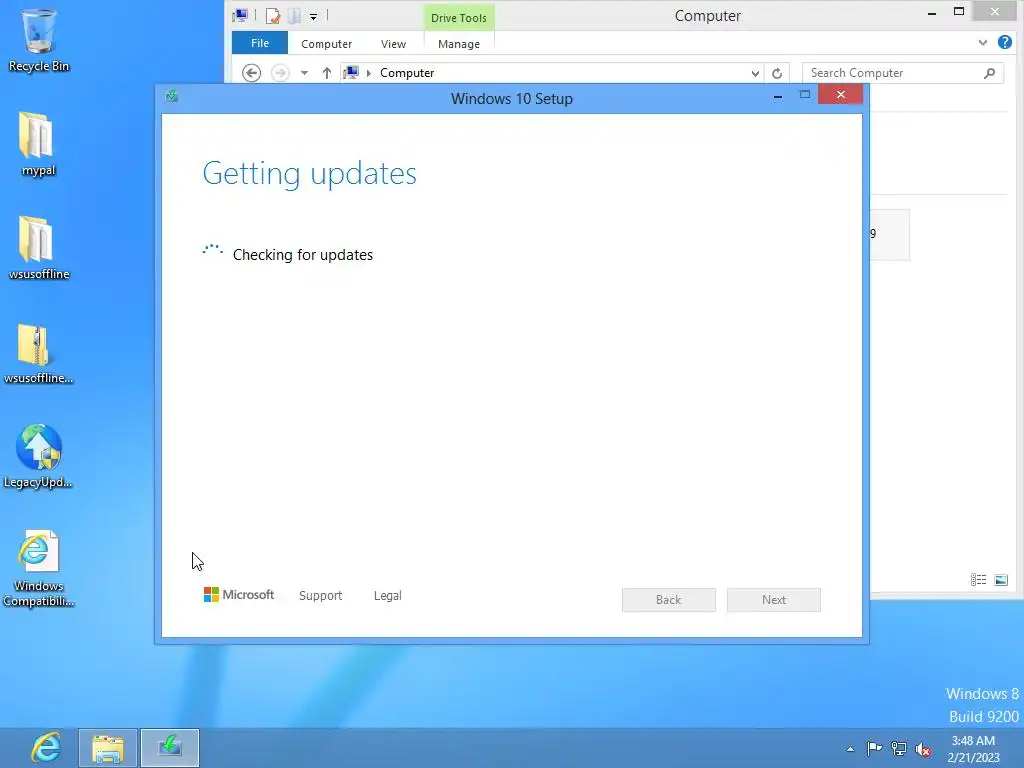Click the computer icon in address bar
This screenshot has width=1024, height=768.
[x=351, y=72]
